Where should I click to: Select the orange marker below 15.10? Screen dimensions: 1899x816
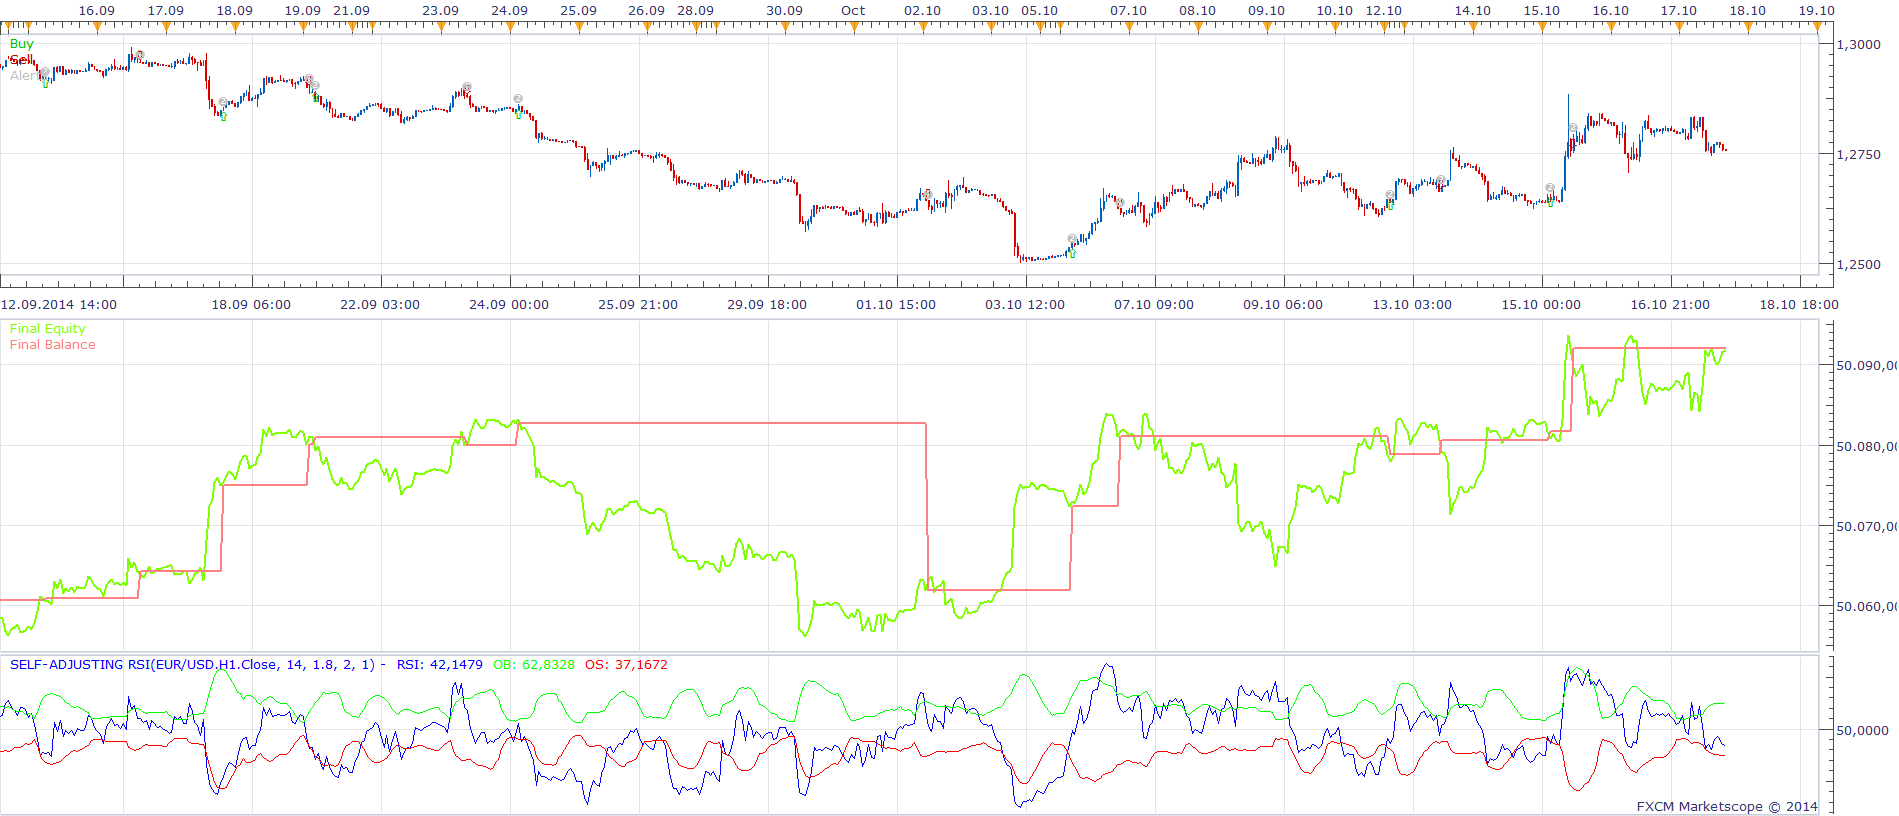(1542, 27)
